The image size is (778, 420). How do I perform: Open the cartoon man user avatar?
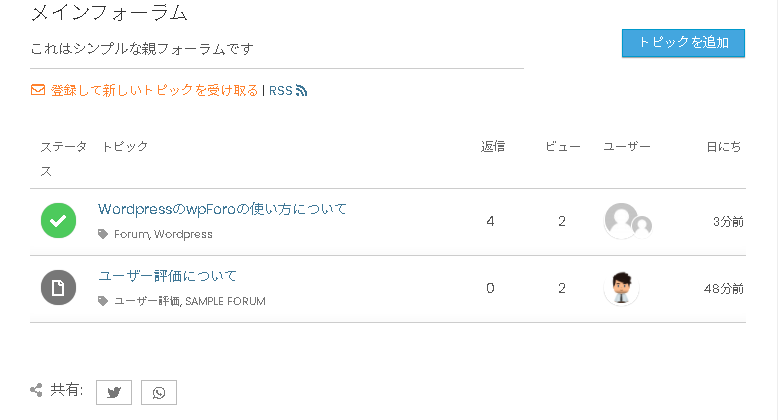621,288
